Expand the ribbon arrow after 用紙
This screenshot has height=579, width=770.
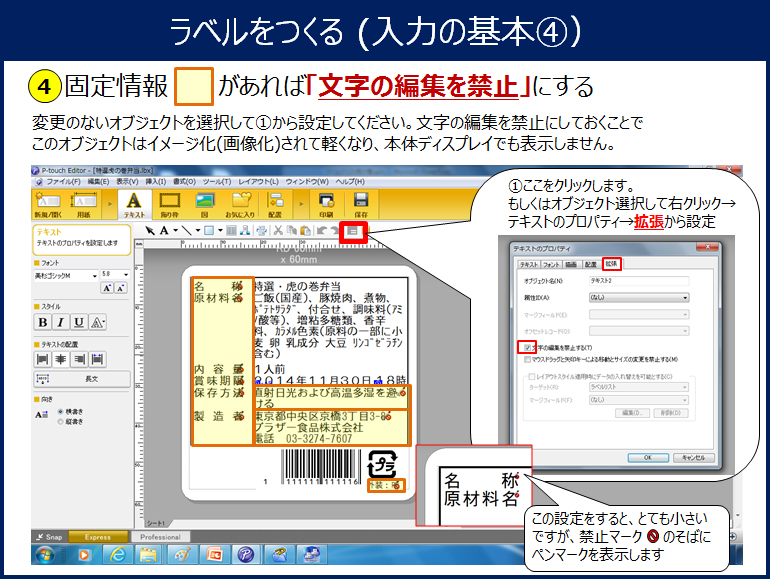click(110, 204)
